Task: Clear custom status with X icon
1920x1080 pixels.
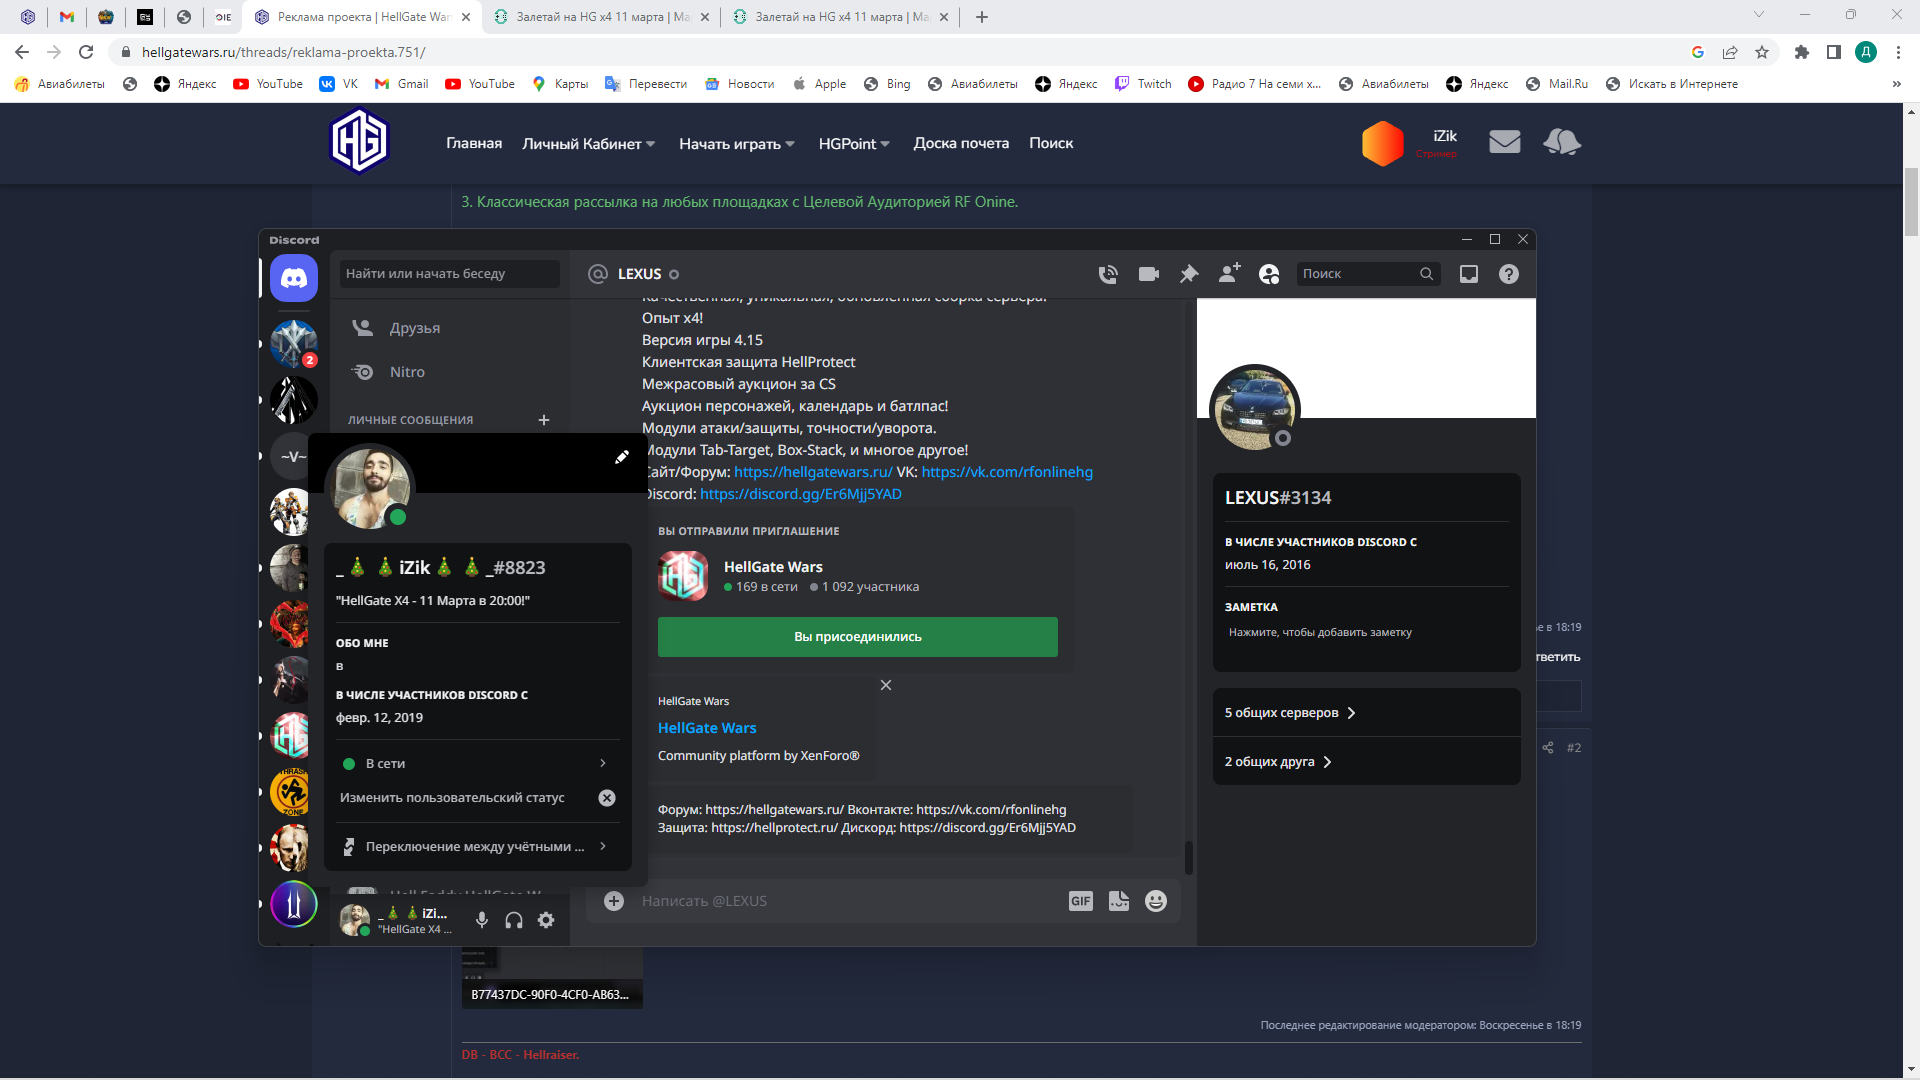Action: (x=607, y=798)
